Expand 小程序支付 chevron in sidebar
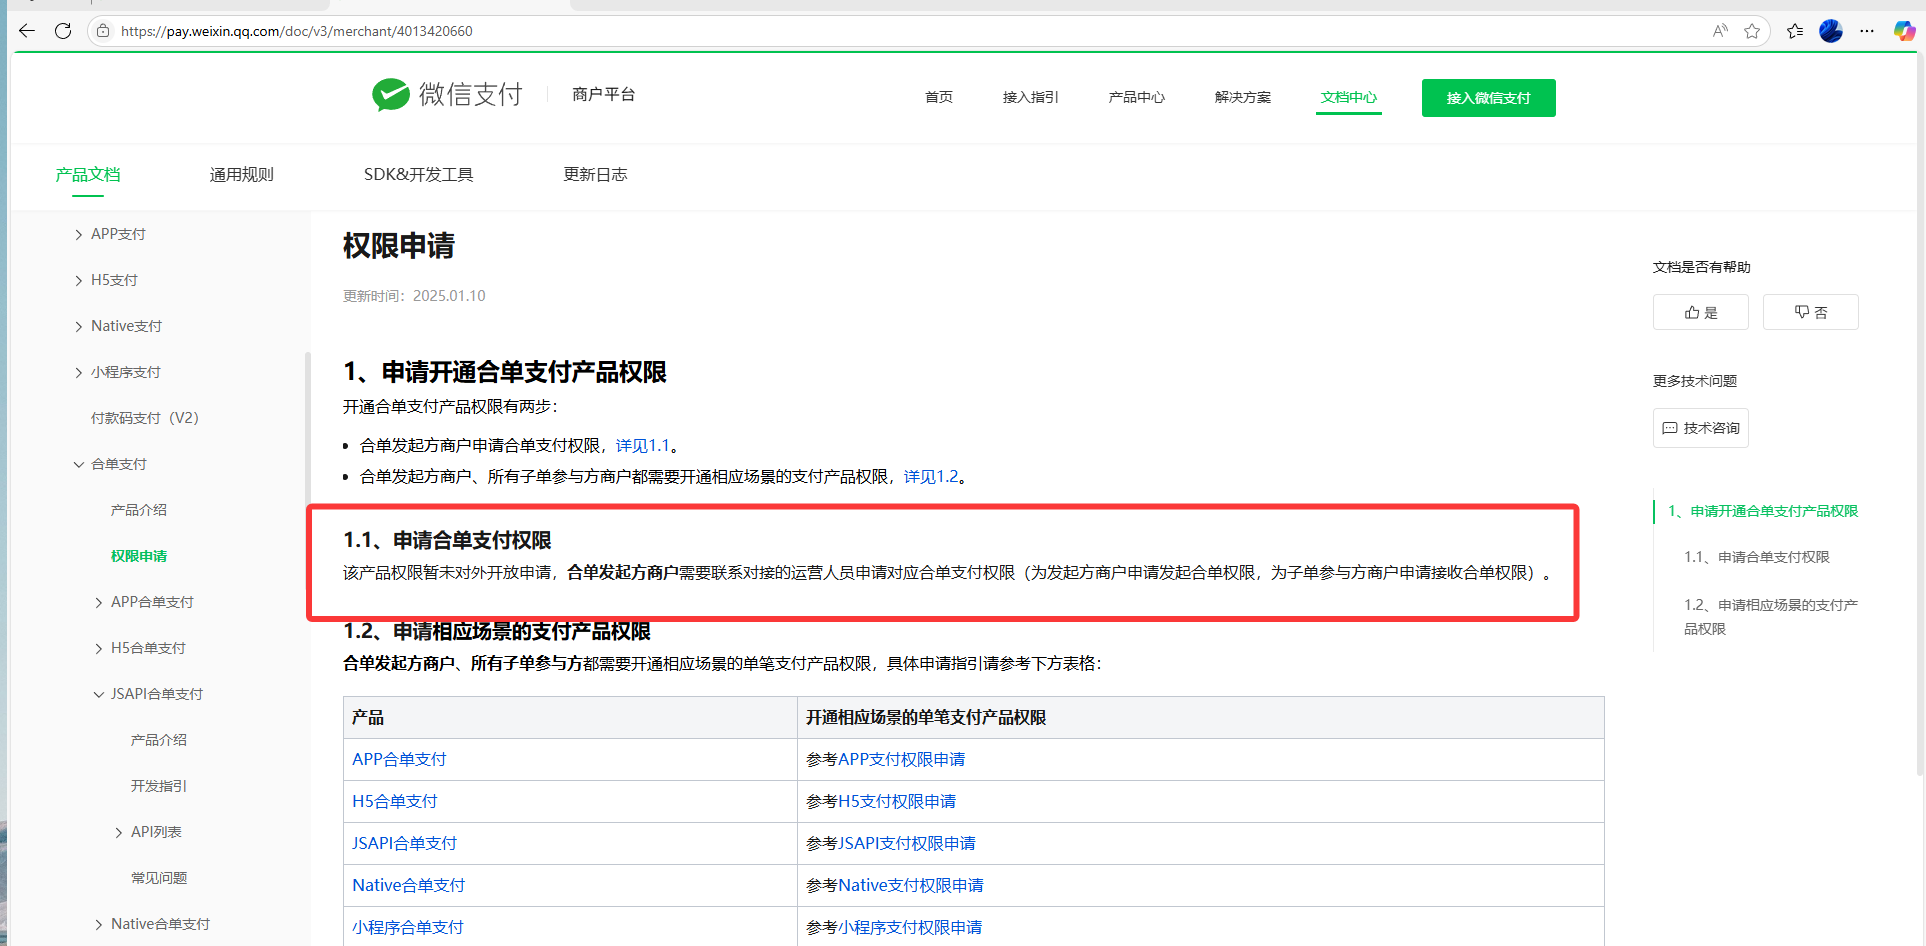This screenshot has height=946, width=1926. point(79,372)
